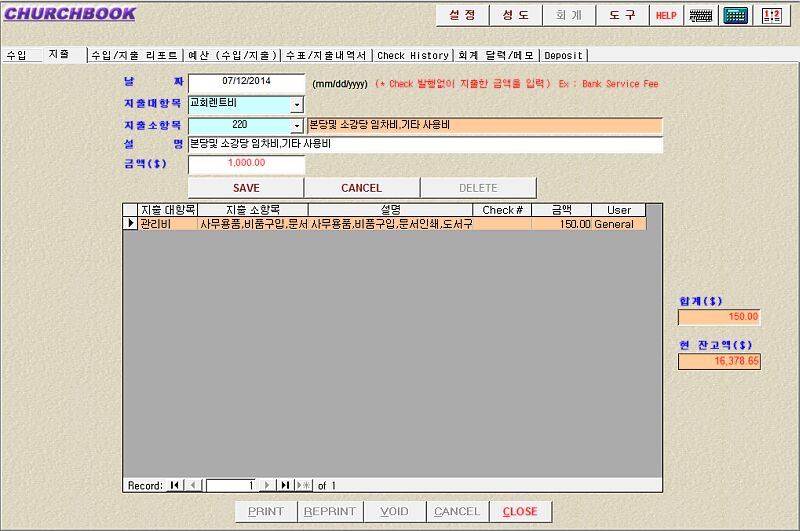Switch to the 지출 tab
800x531 pixels.
click(x=64, y=55)
